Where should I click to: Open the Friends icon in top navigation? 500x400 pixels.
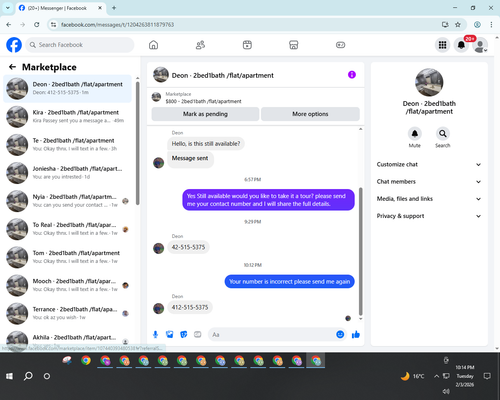click(x=200, y=45)
